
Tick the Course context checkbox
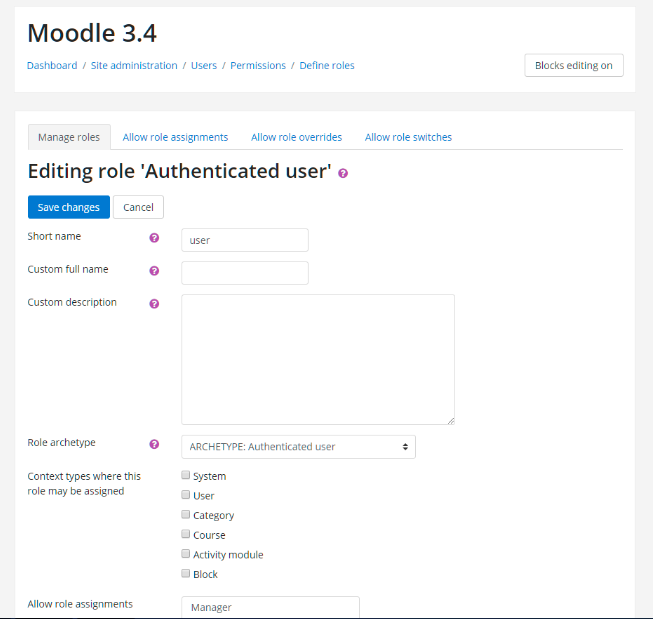tap(186, 534)
